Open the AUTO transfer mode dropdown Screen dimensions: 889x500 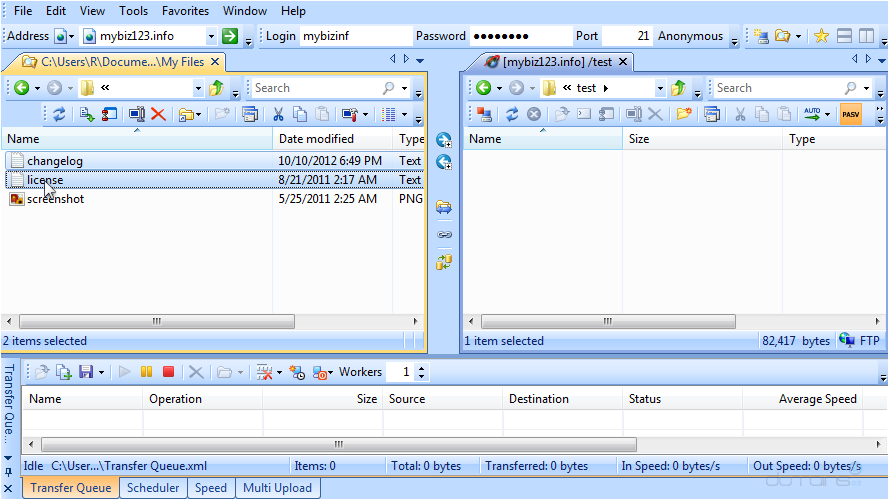(827, 115)
